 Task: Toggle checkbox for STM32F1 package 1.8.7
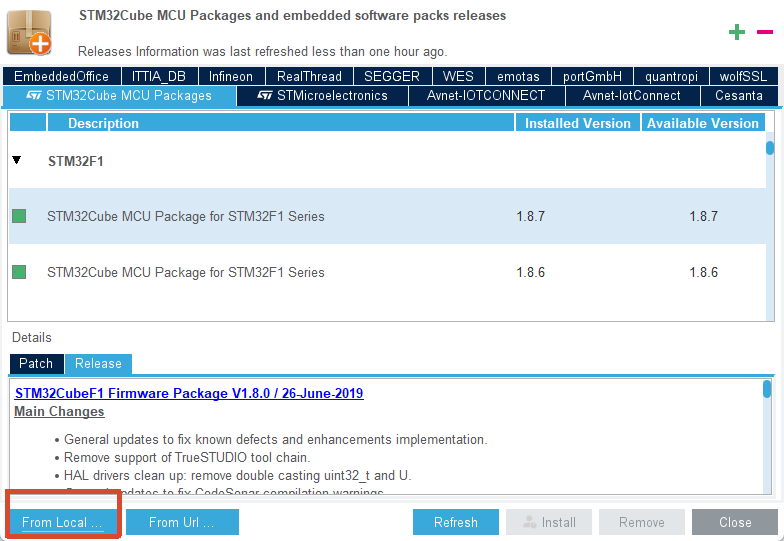19,216
